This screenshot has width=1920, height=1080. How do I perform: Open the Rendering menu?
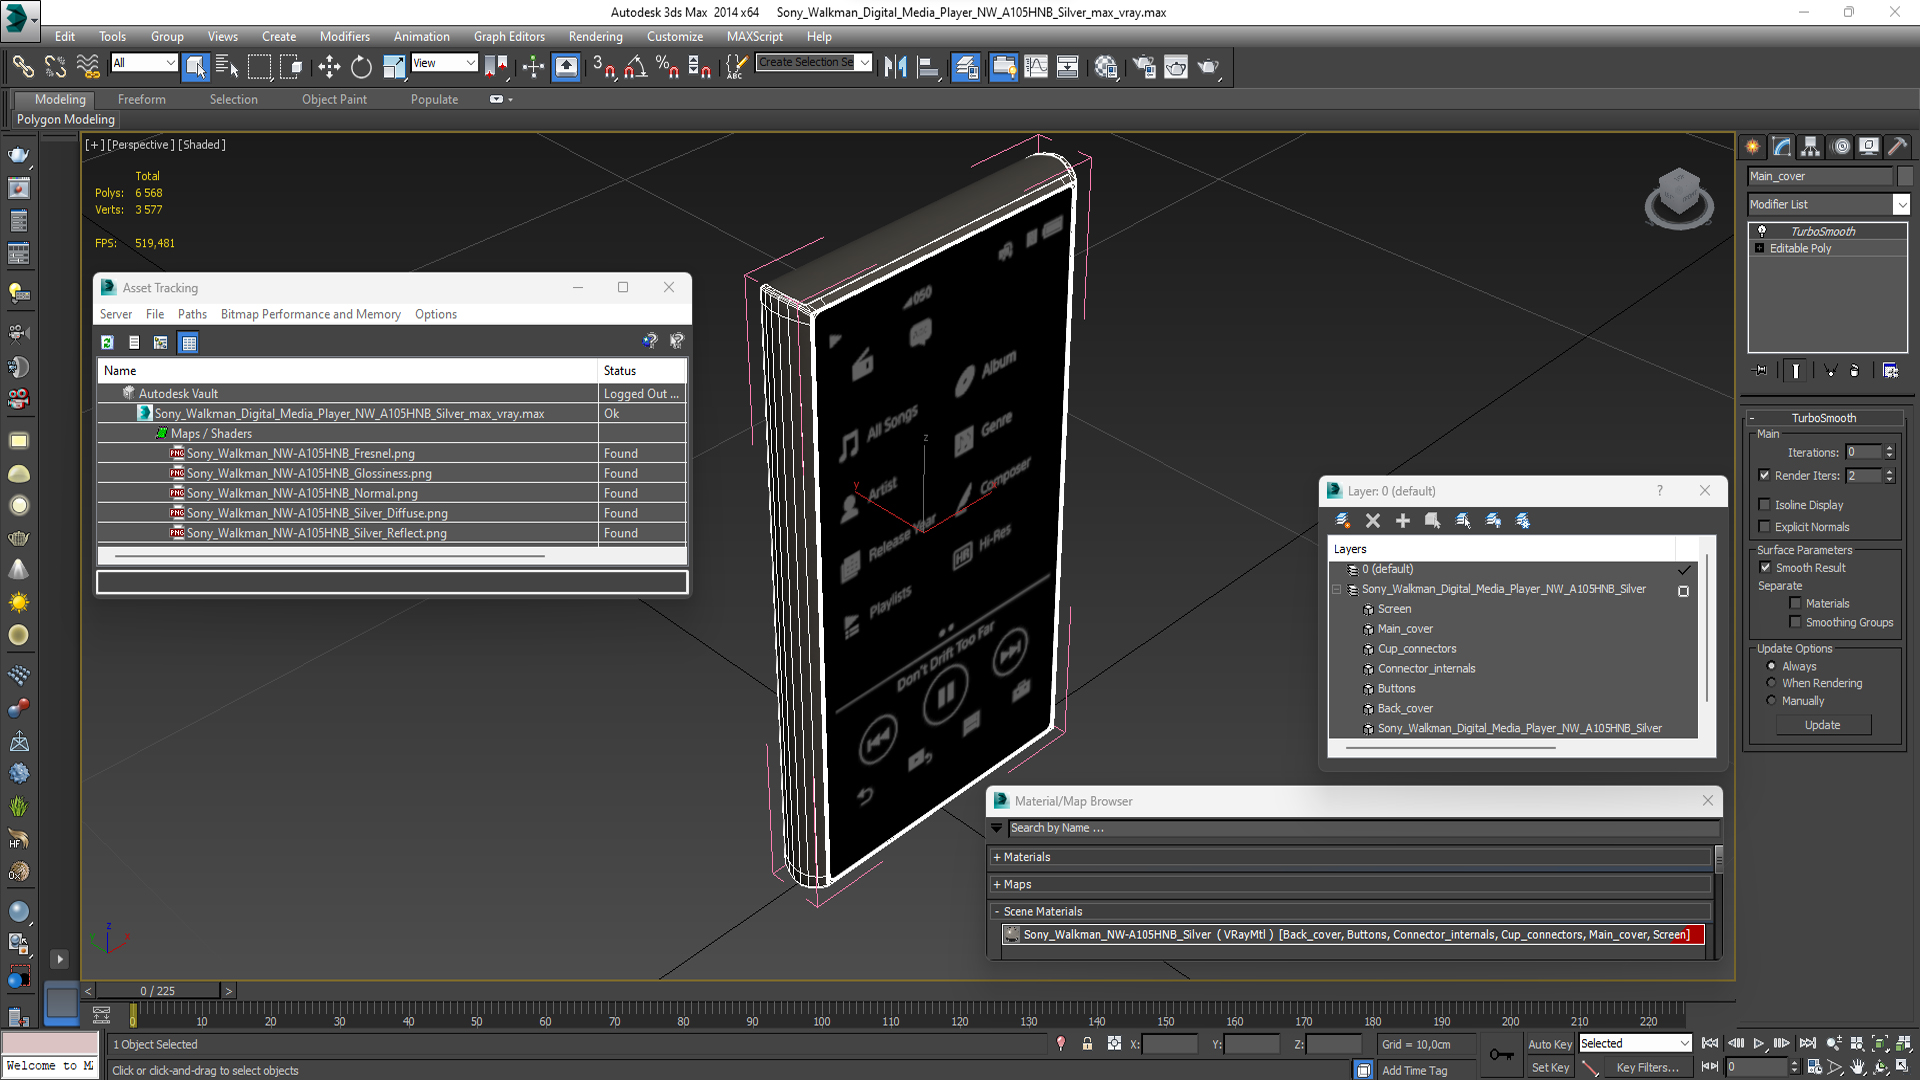(x=595, y=36)
